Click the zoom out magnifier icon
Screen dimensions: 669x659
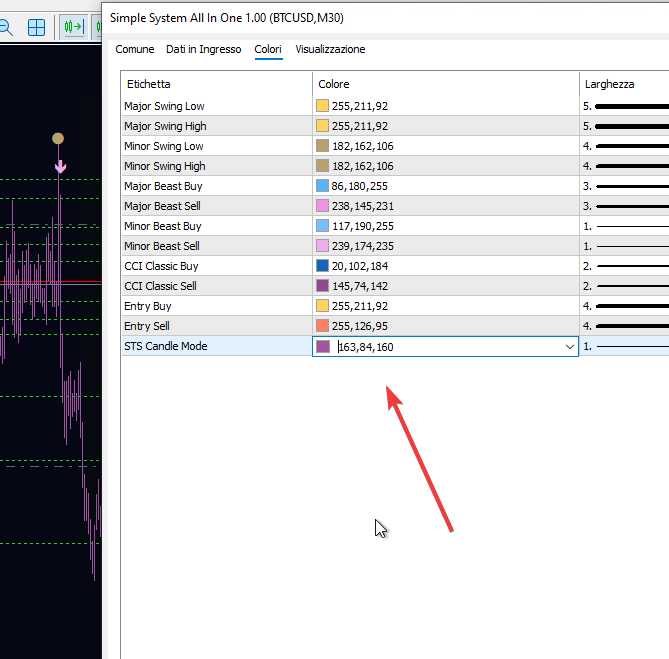[5, 28]
